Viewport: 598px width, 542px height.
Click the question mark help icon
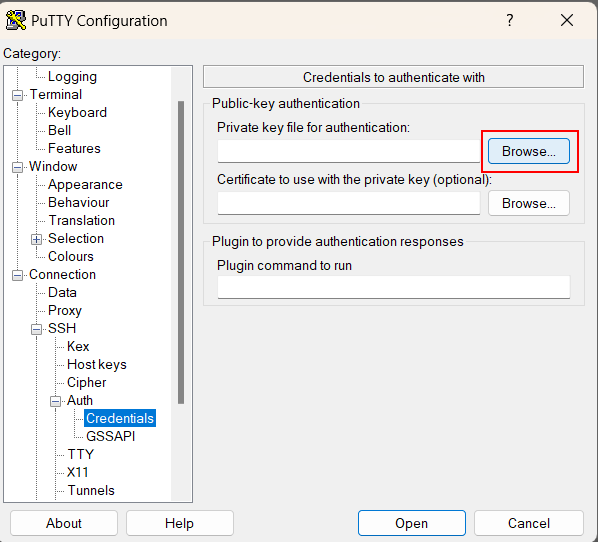510,20
